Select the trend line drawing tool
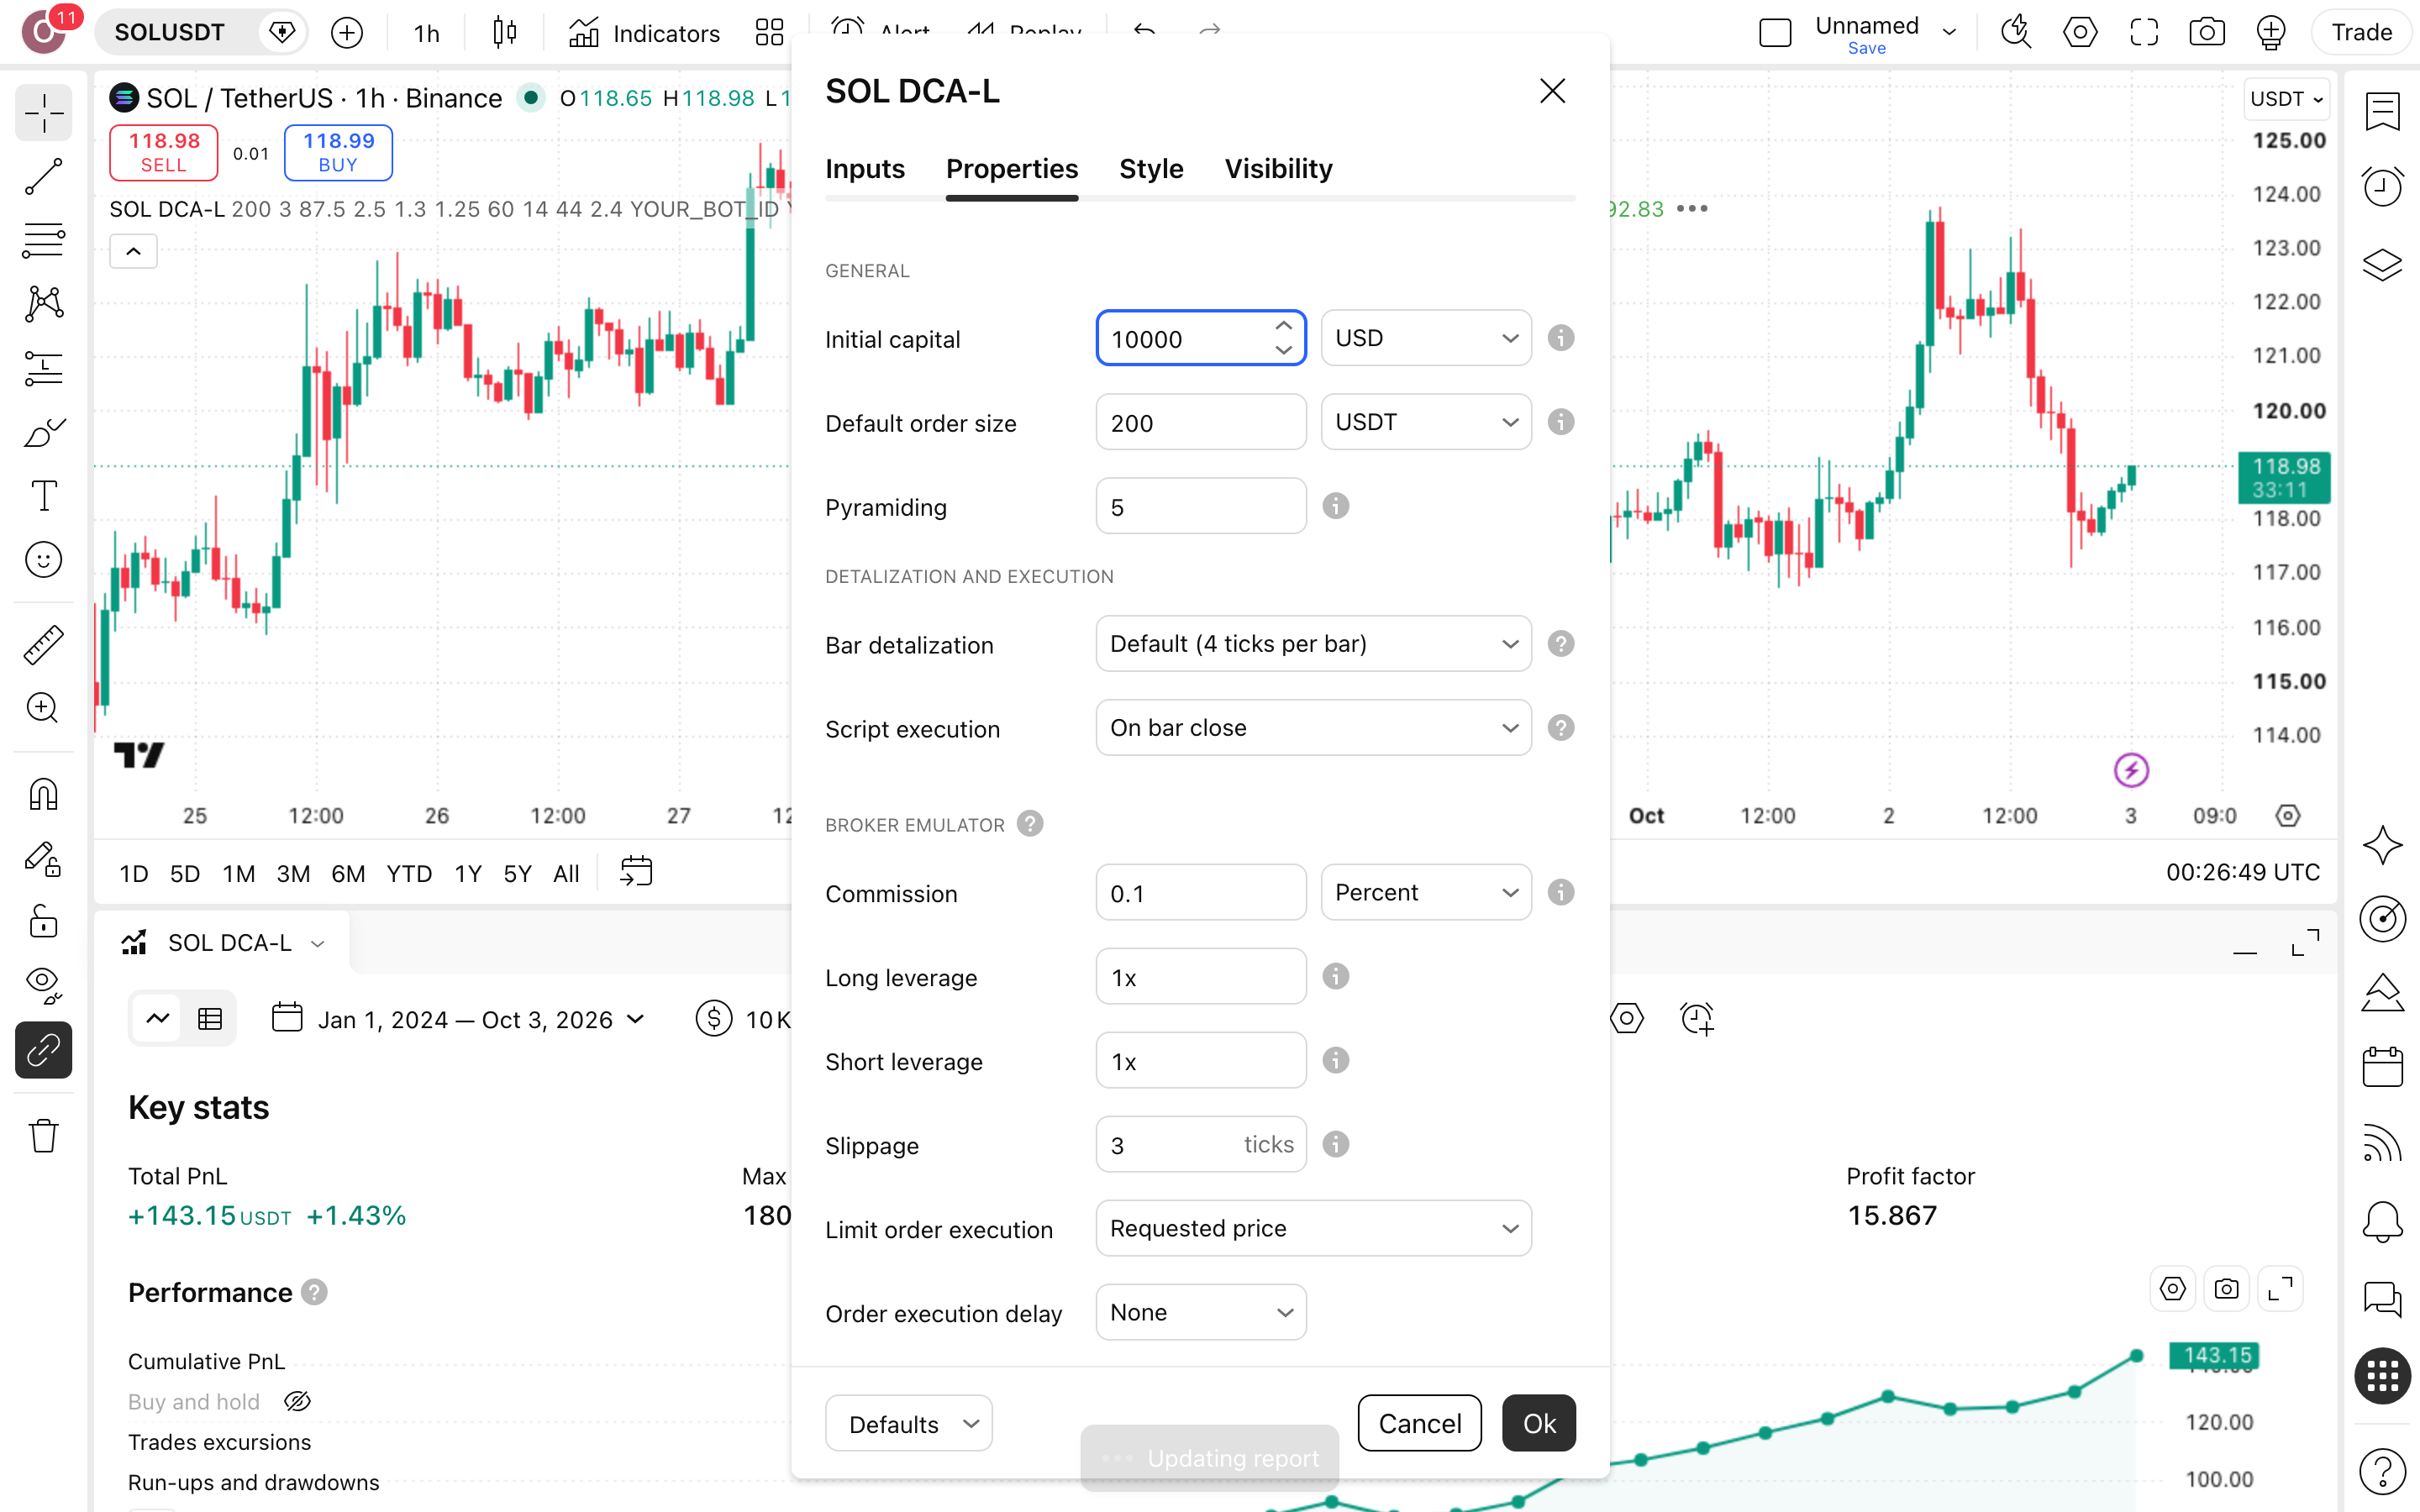Image resolution: width=2420 pixels, height=1512 pixels. tap(44, 177)
